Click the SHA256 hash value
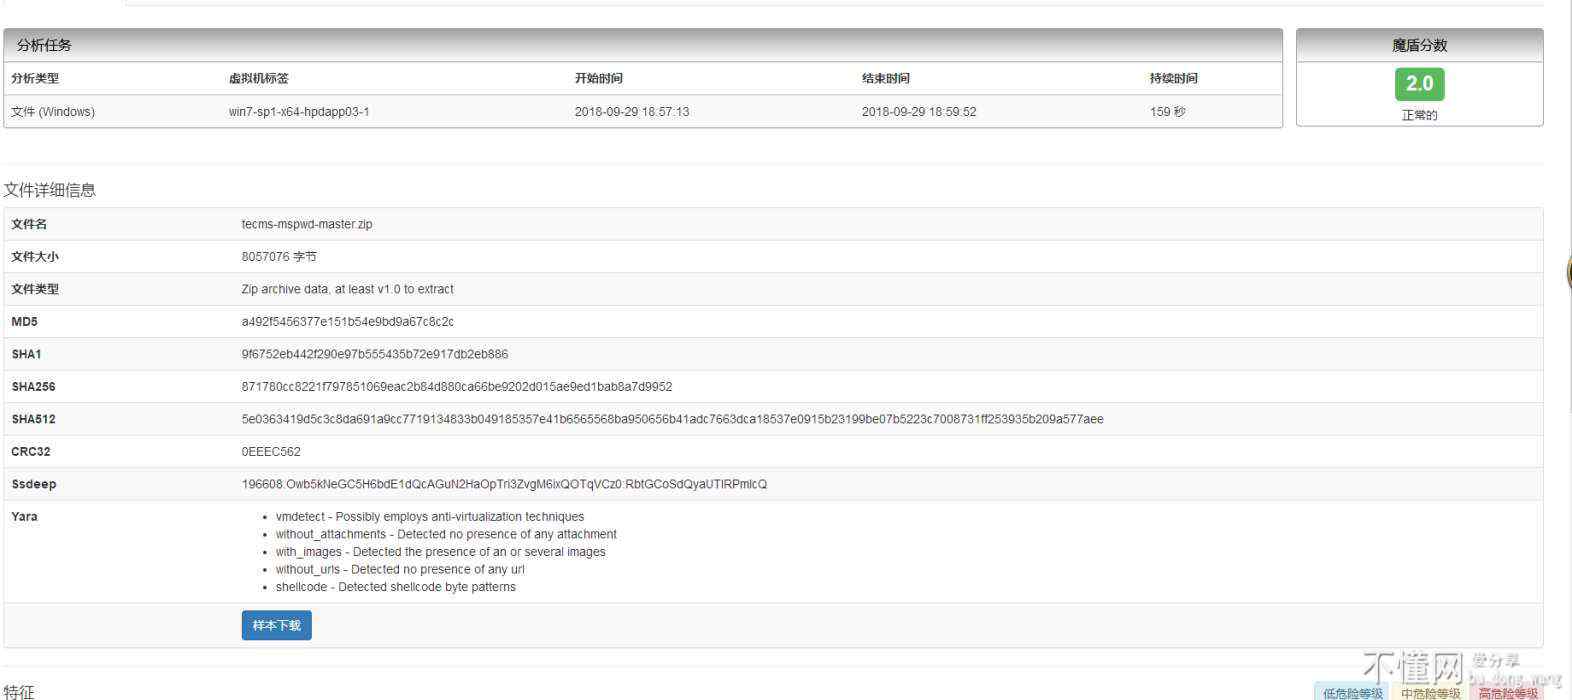1572x700 pixels. click(456, 387)
